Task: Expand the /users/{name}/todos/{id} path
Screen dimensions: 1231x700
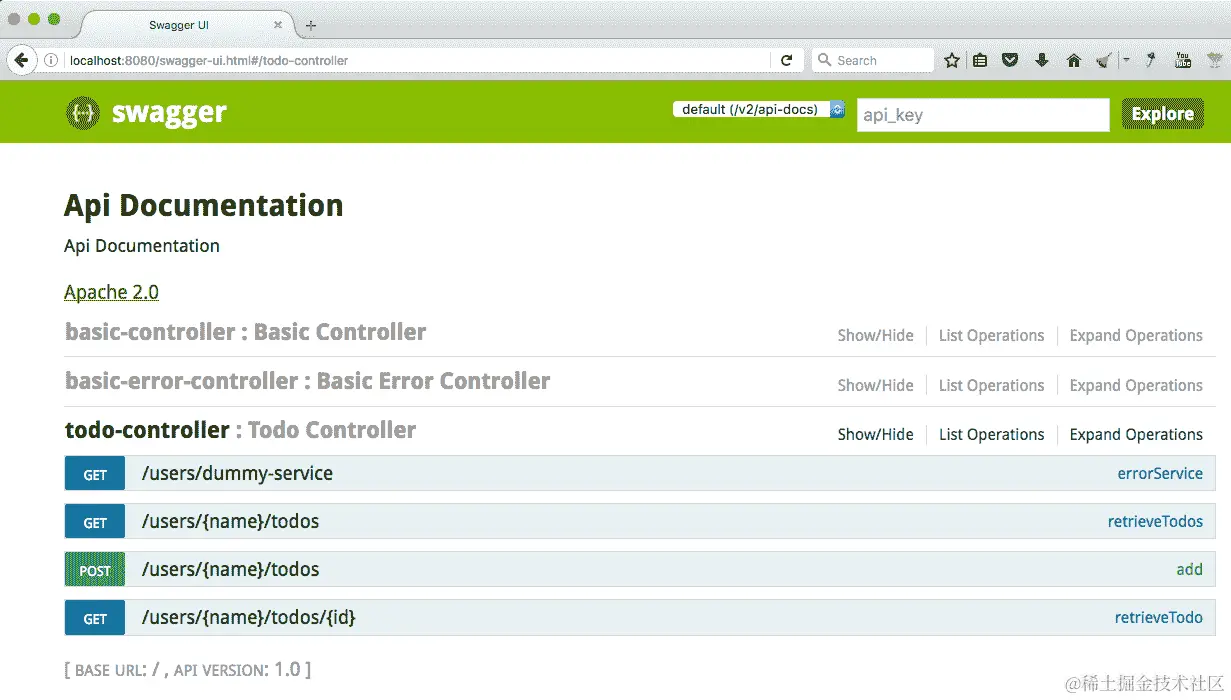Action: click(248, 618)
